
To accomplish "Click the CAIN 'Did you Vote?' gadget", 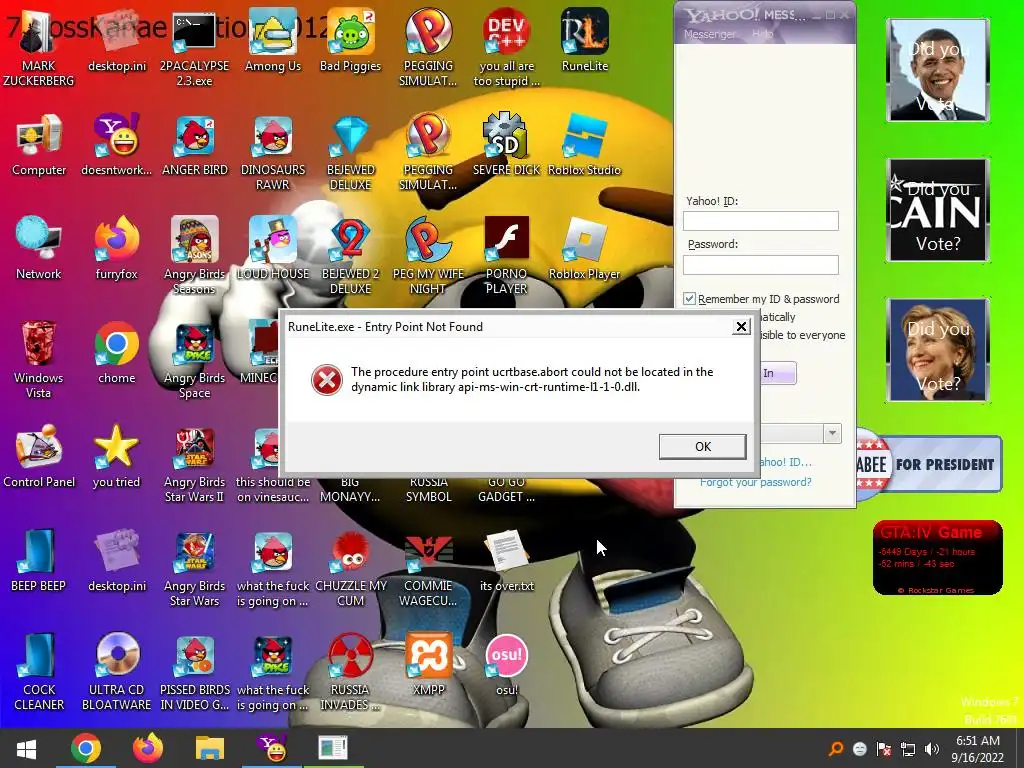I will (938, 210).
